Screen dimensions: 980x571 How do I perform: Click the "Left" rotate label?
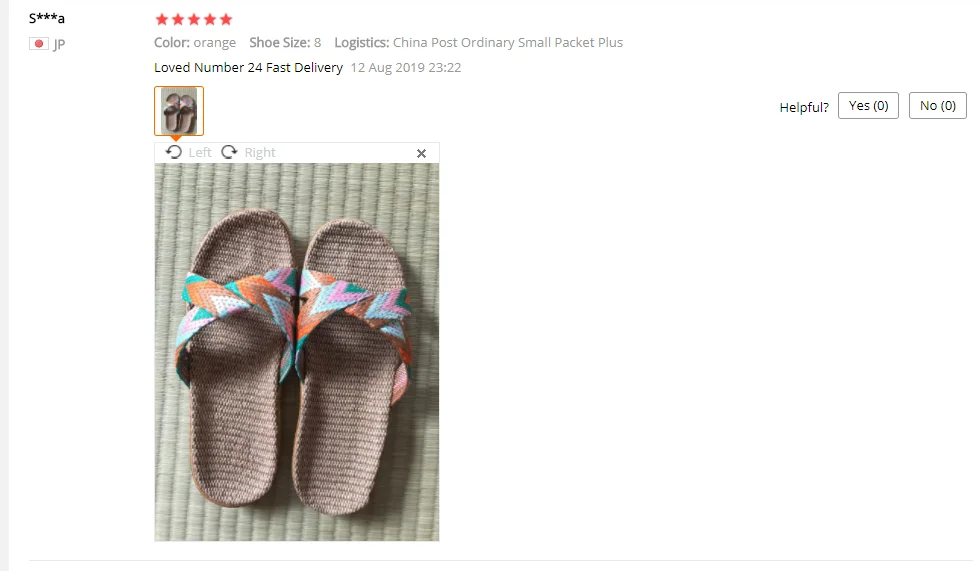pyautogui.click(x=200, y=152)
